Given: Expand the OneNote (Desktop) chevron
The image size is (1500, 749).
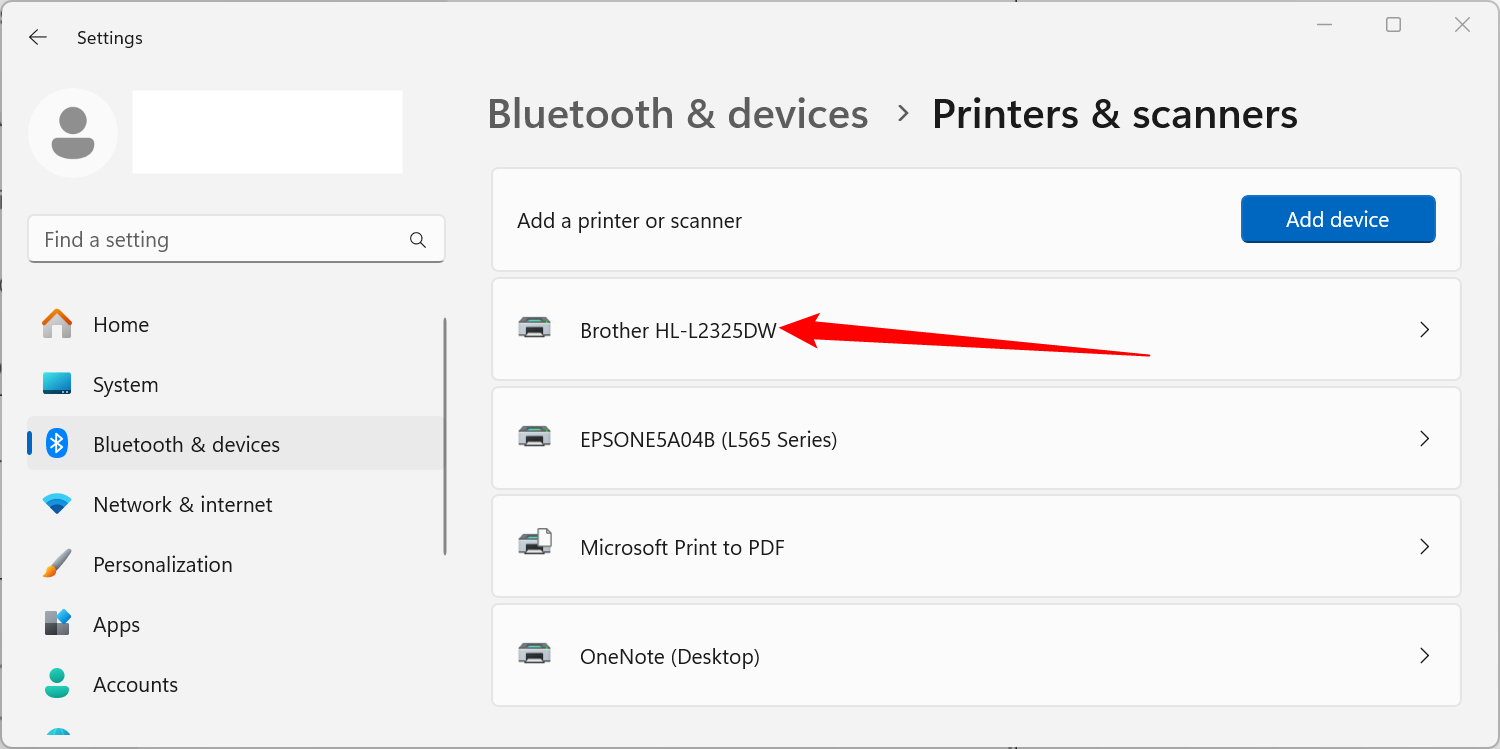Looking at the screenshot, I should 1425,656.
